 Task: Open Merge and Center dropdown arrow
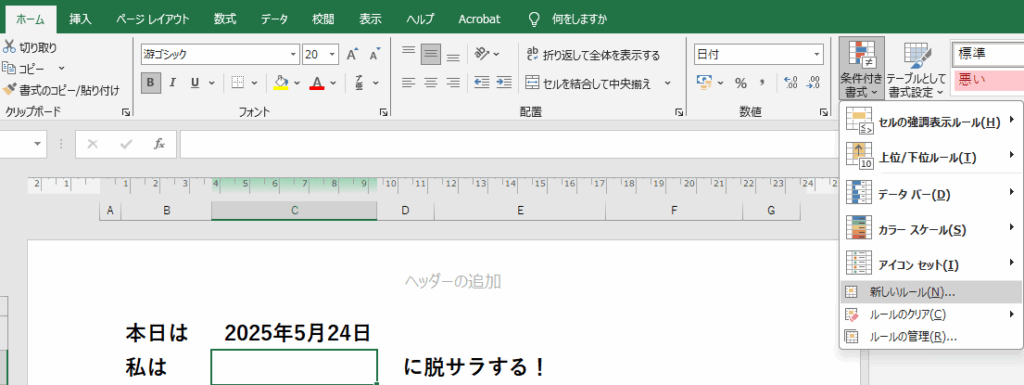coord(667,83)
